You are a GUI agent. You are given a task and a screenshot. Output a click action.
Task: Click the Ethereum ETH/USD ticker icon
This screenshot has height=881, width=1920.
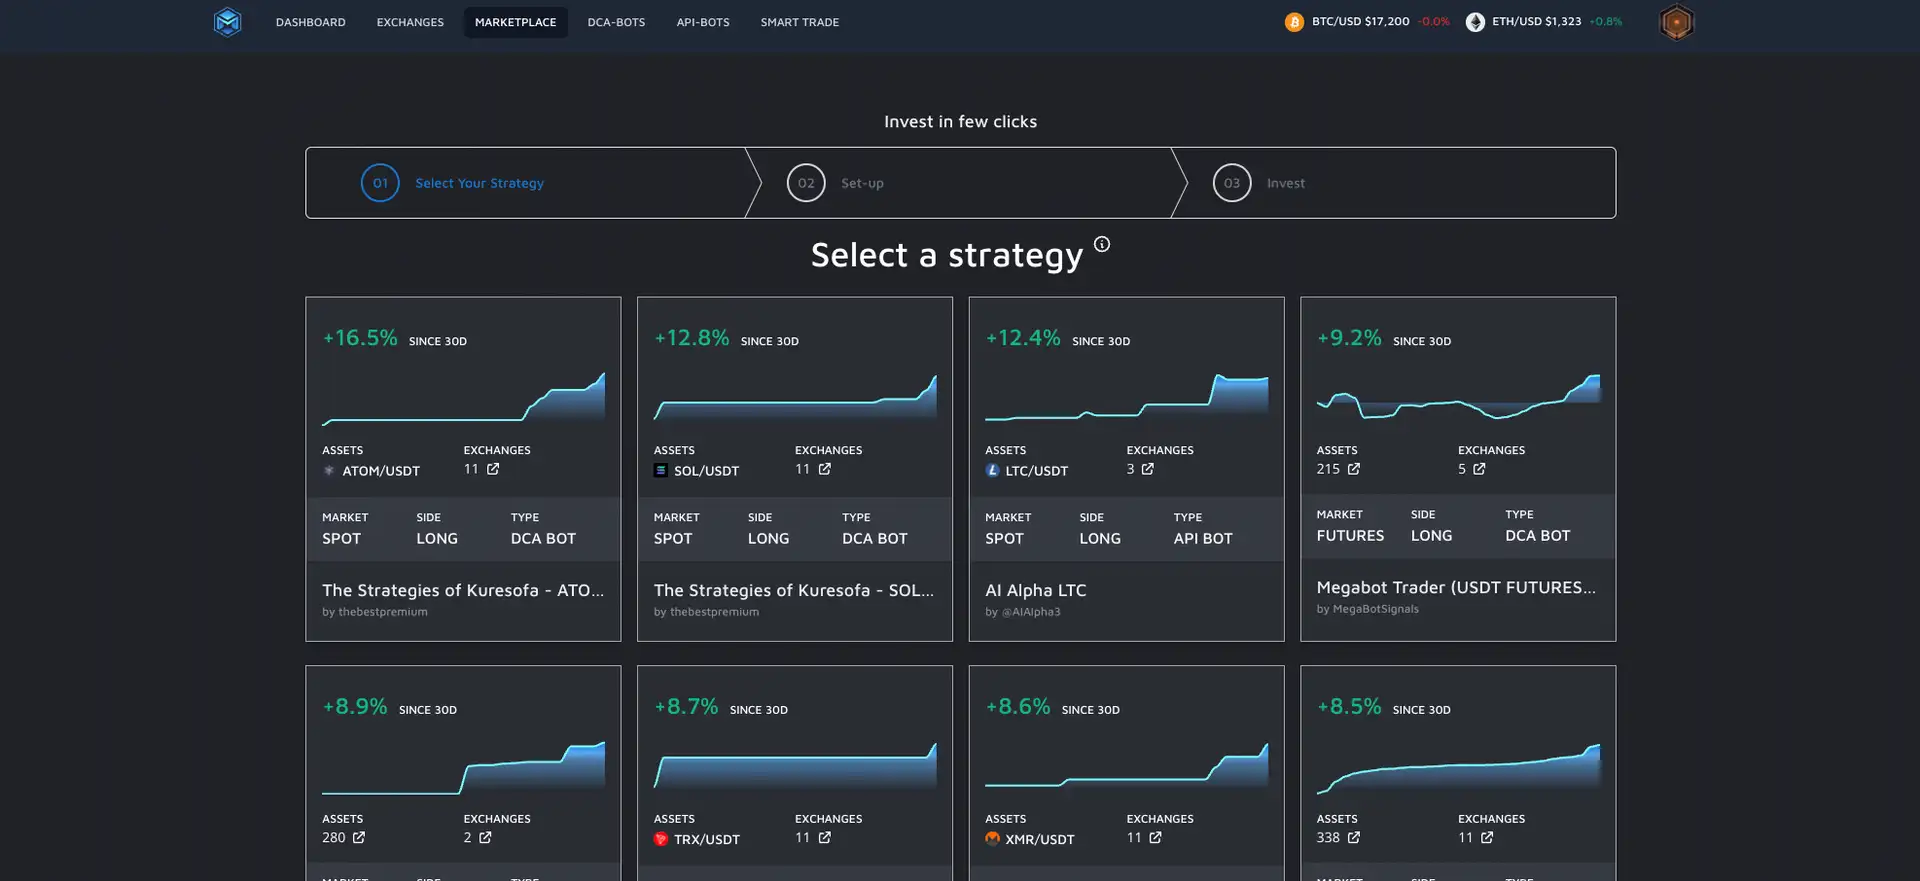click(1475, 22)
